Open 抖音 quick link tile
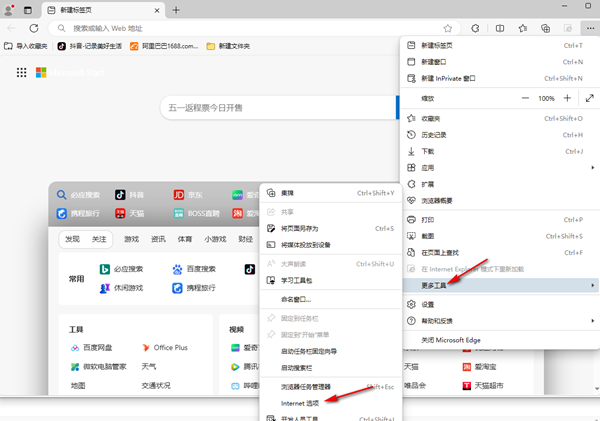The height and width of the screenshot is (421, 600). (x=130, y=195)
